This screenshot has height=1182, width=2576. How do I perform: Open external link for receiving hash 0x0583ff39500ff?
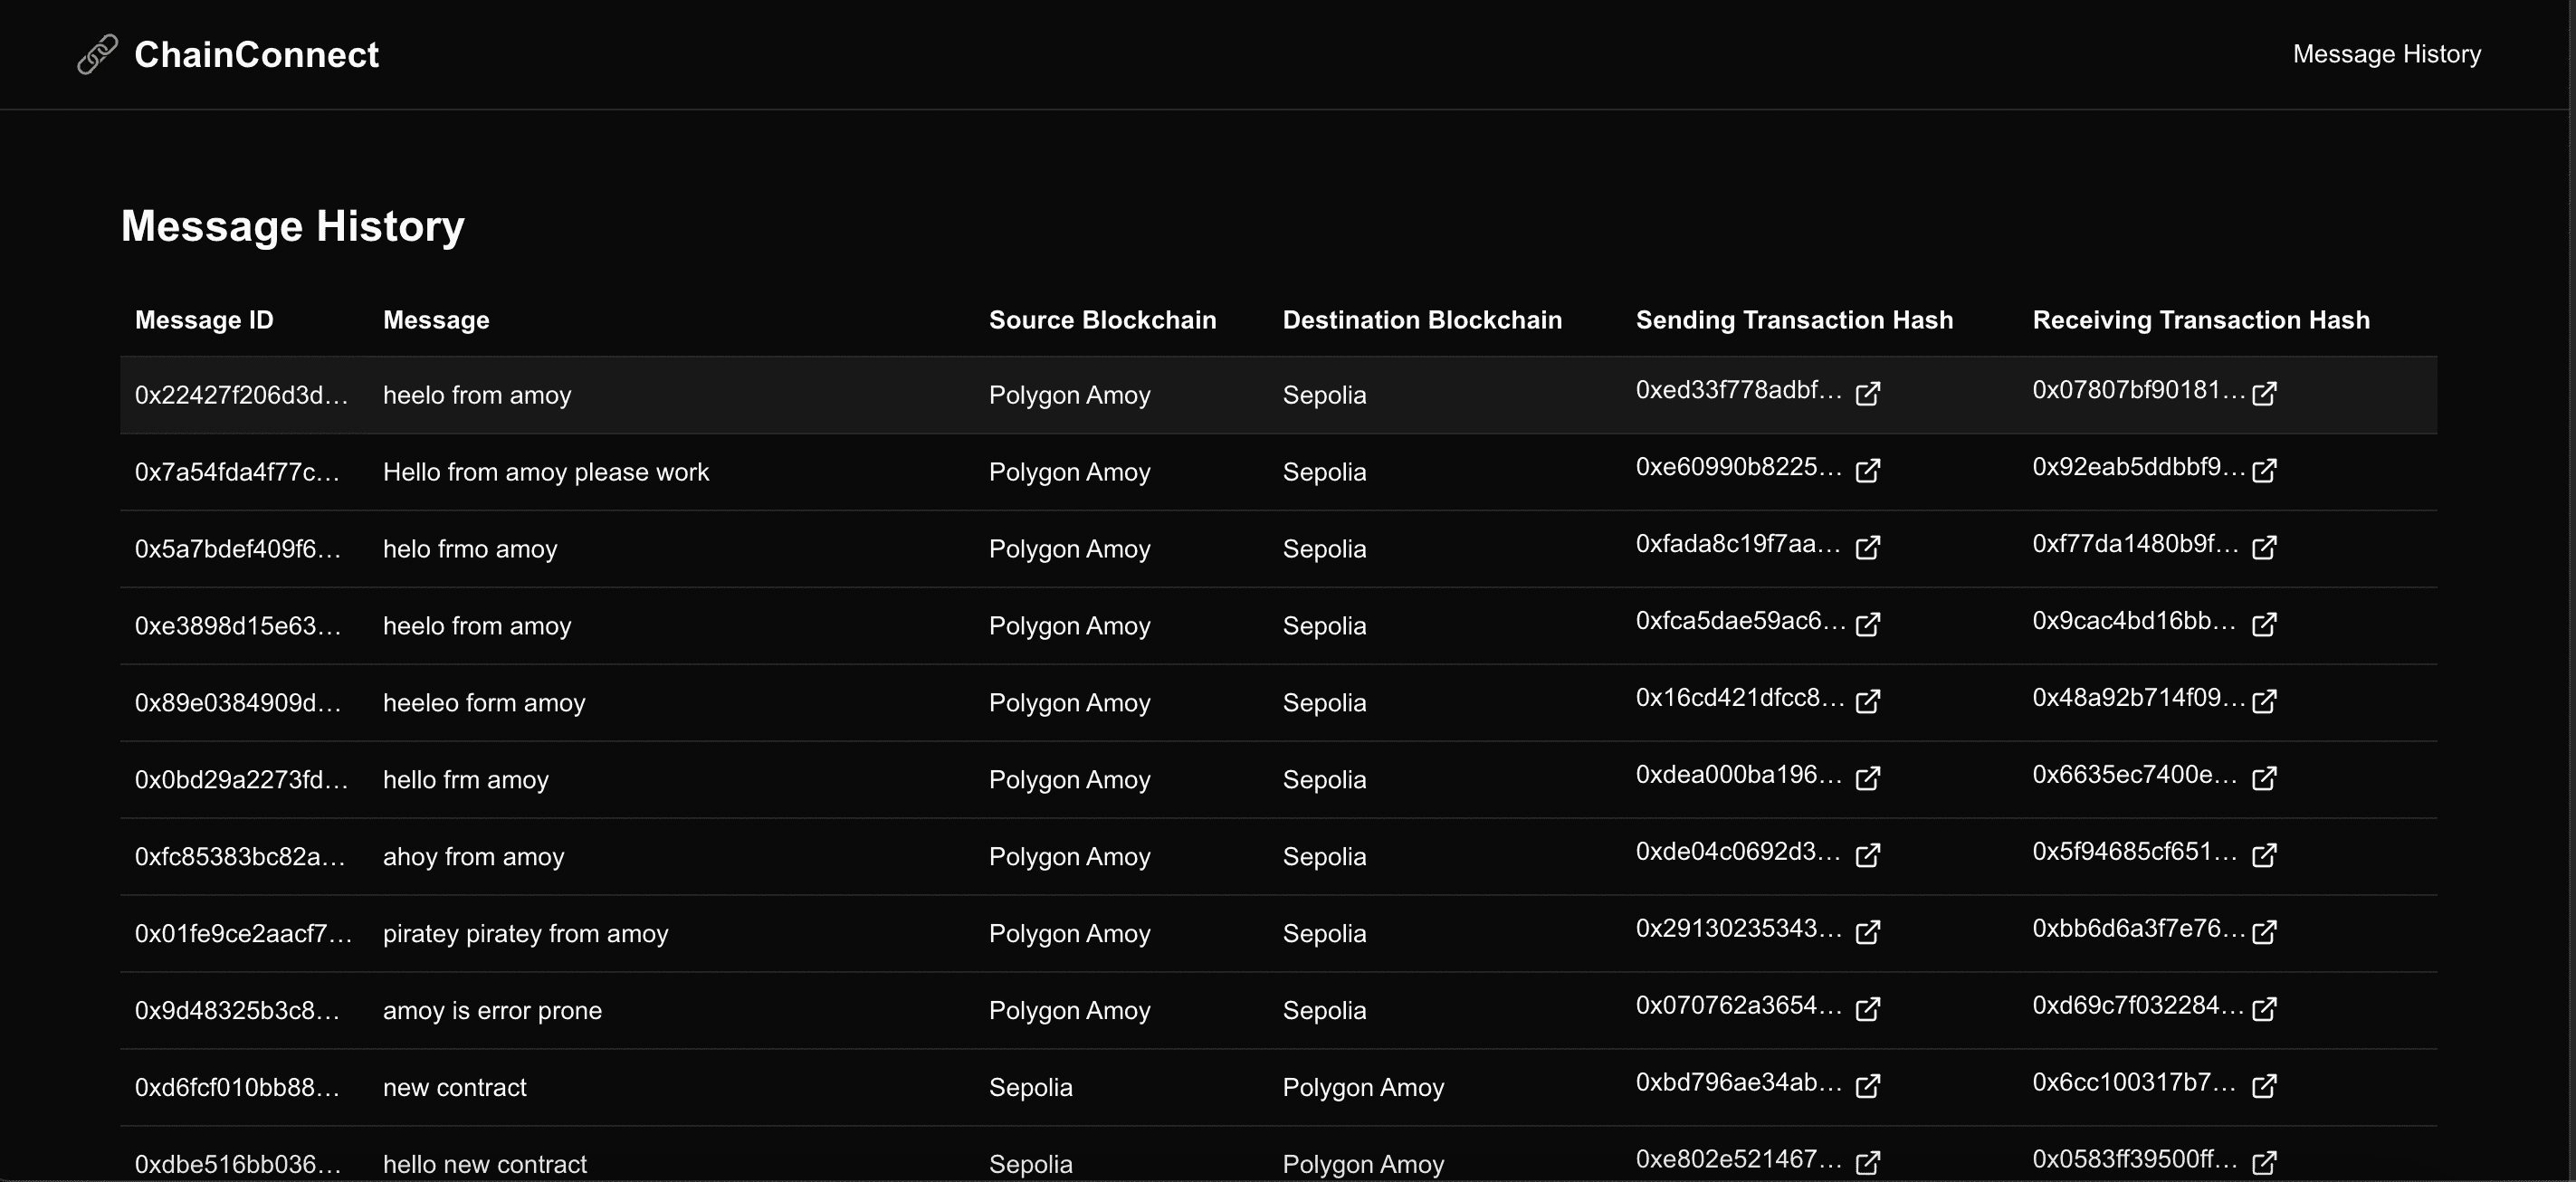pos(2264,1163)
